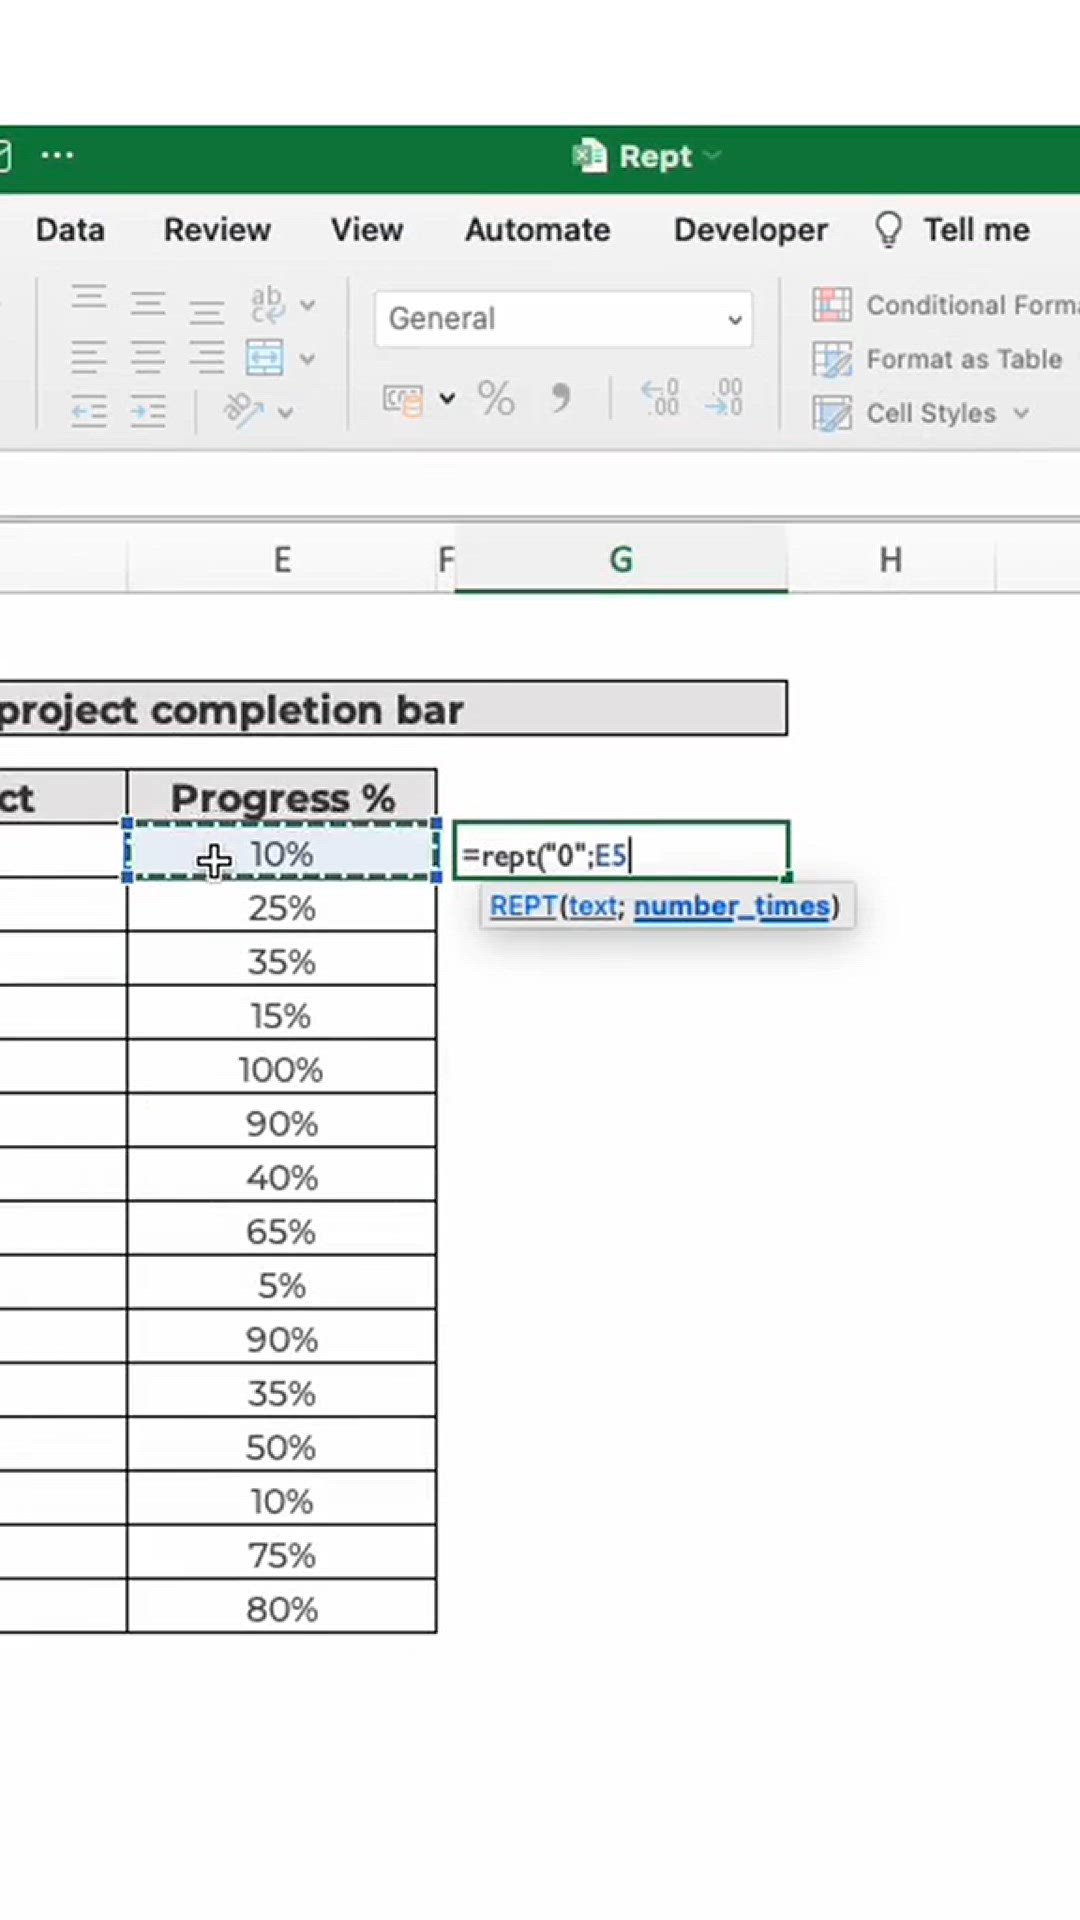Click the Decrease Indent icon
The width and height of the screenshot is (1080, 1920).
89,411
